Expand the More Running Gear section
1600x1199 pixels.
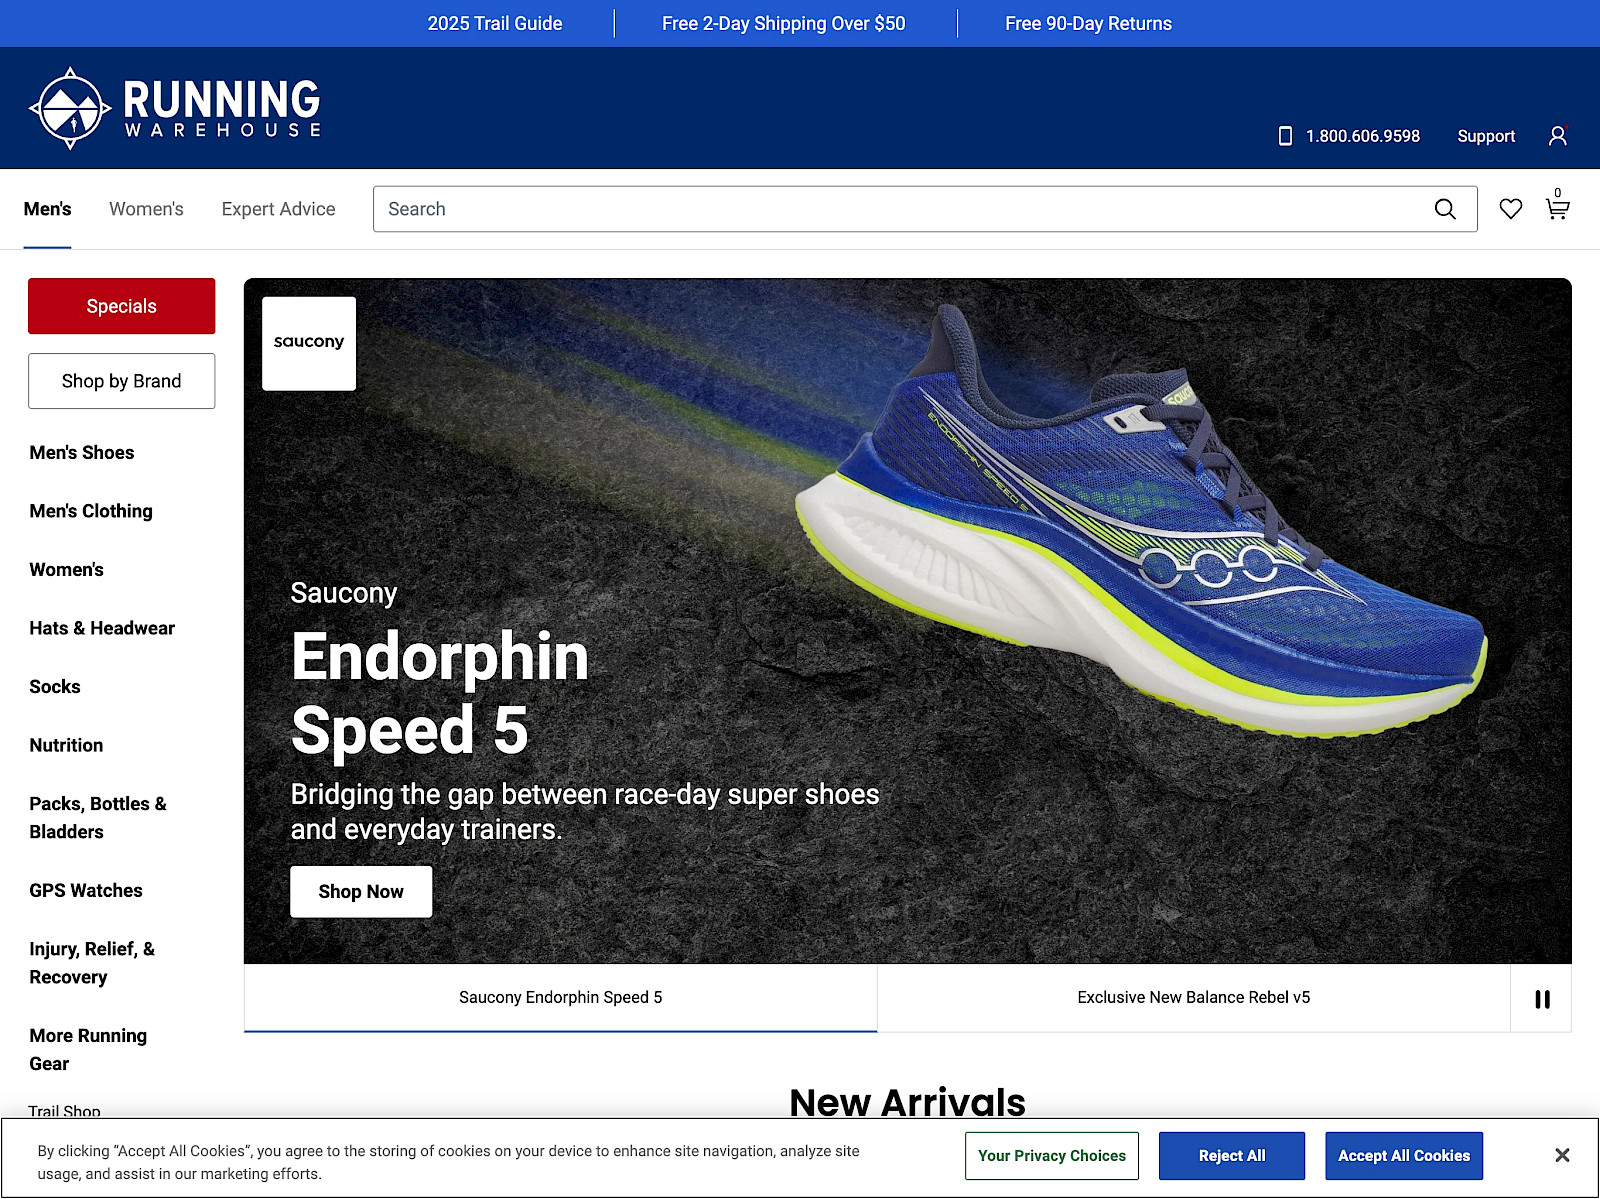pyautogui.click(x=88, y=1049)
